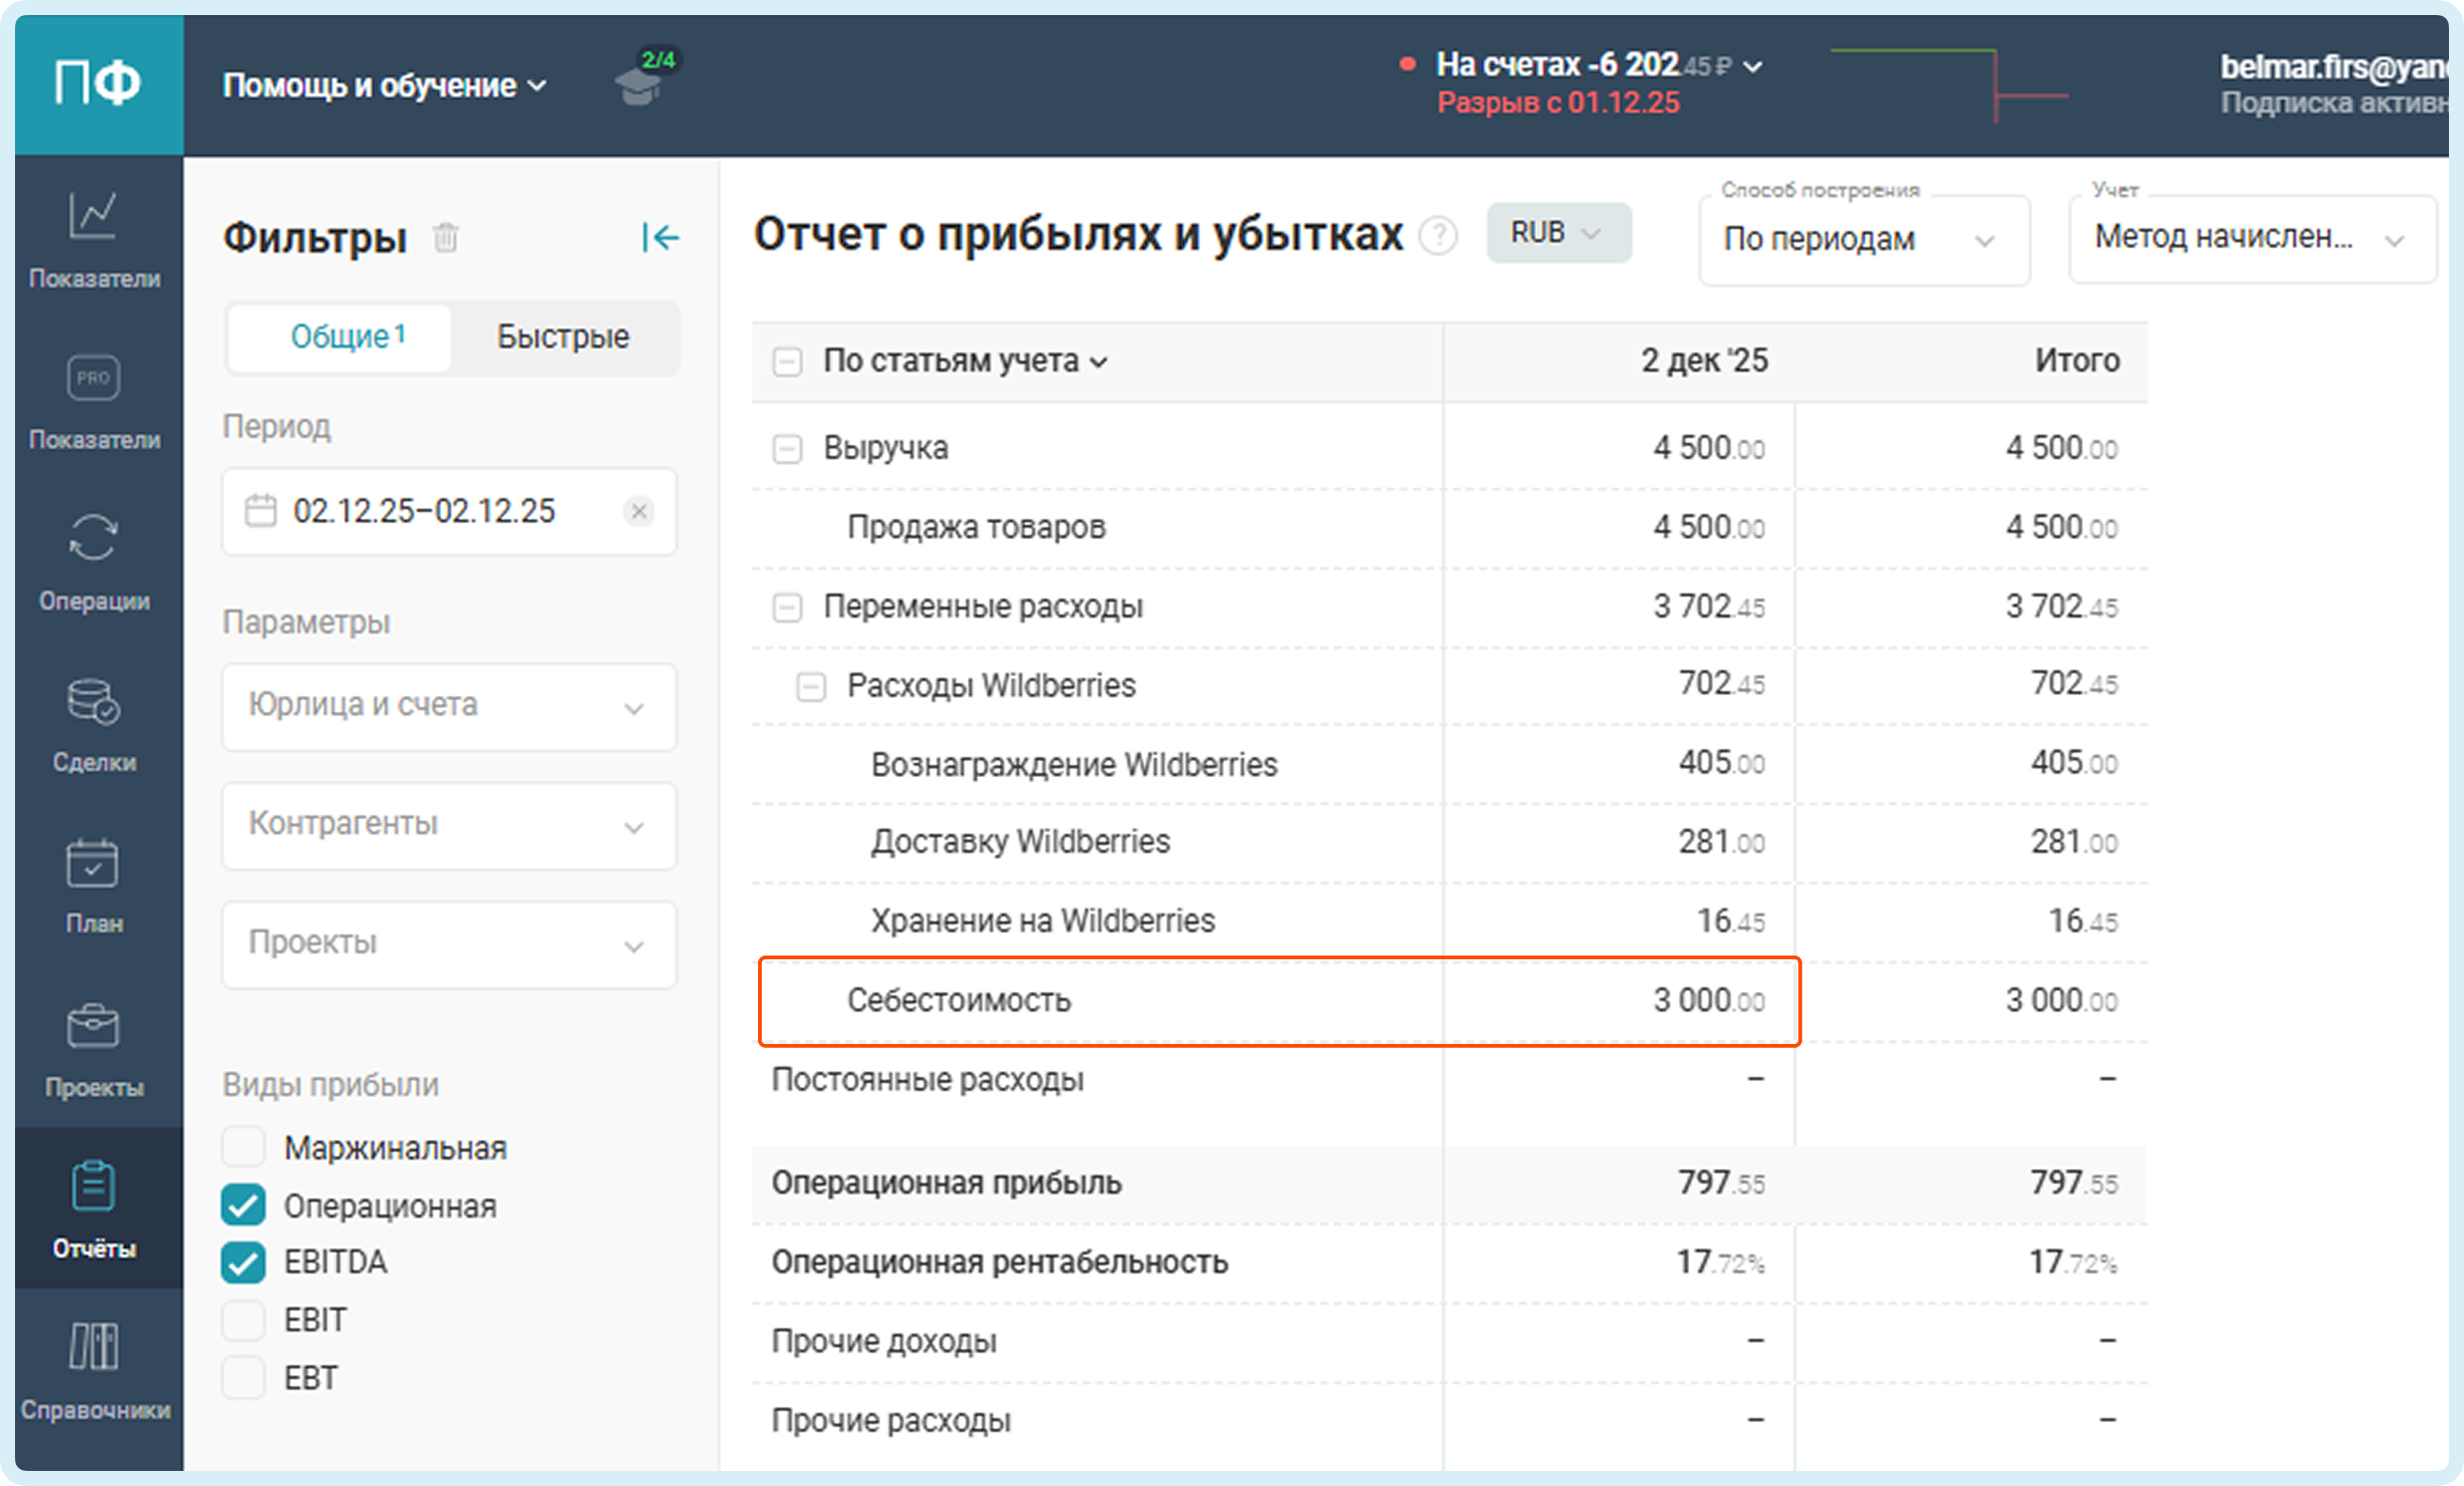Screen dimensions: 2464x1486
Task: Click the trash icon to clear filters
Action: pos(445,238)
